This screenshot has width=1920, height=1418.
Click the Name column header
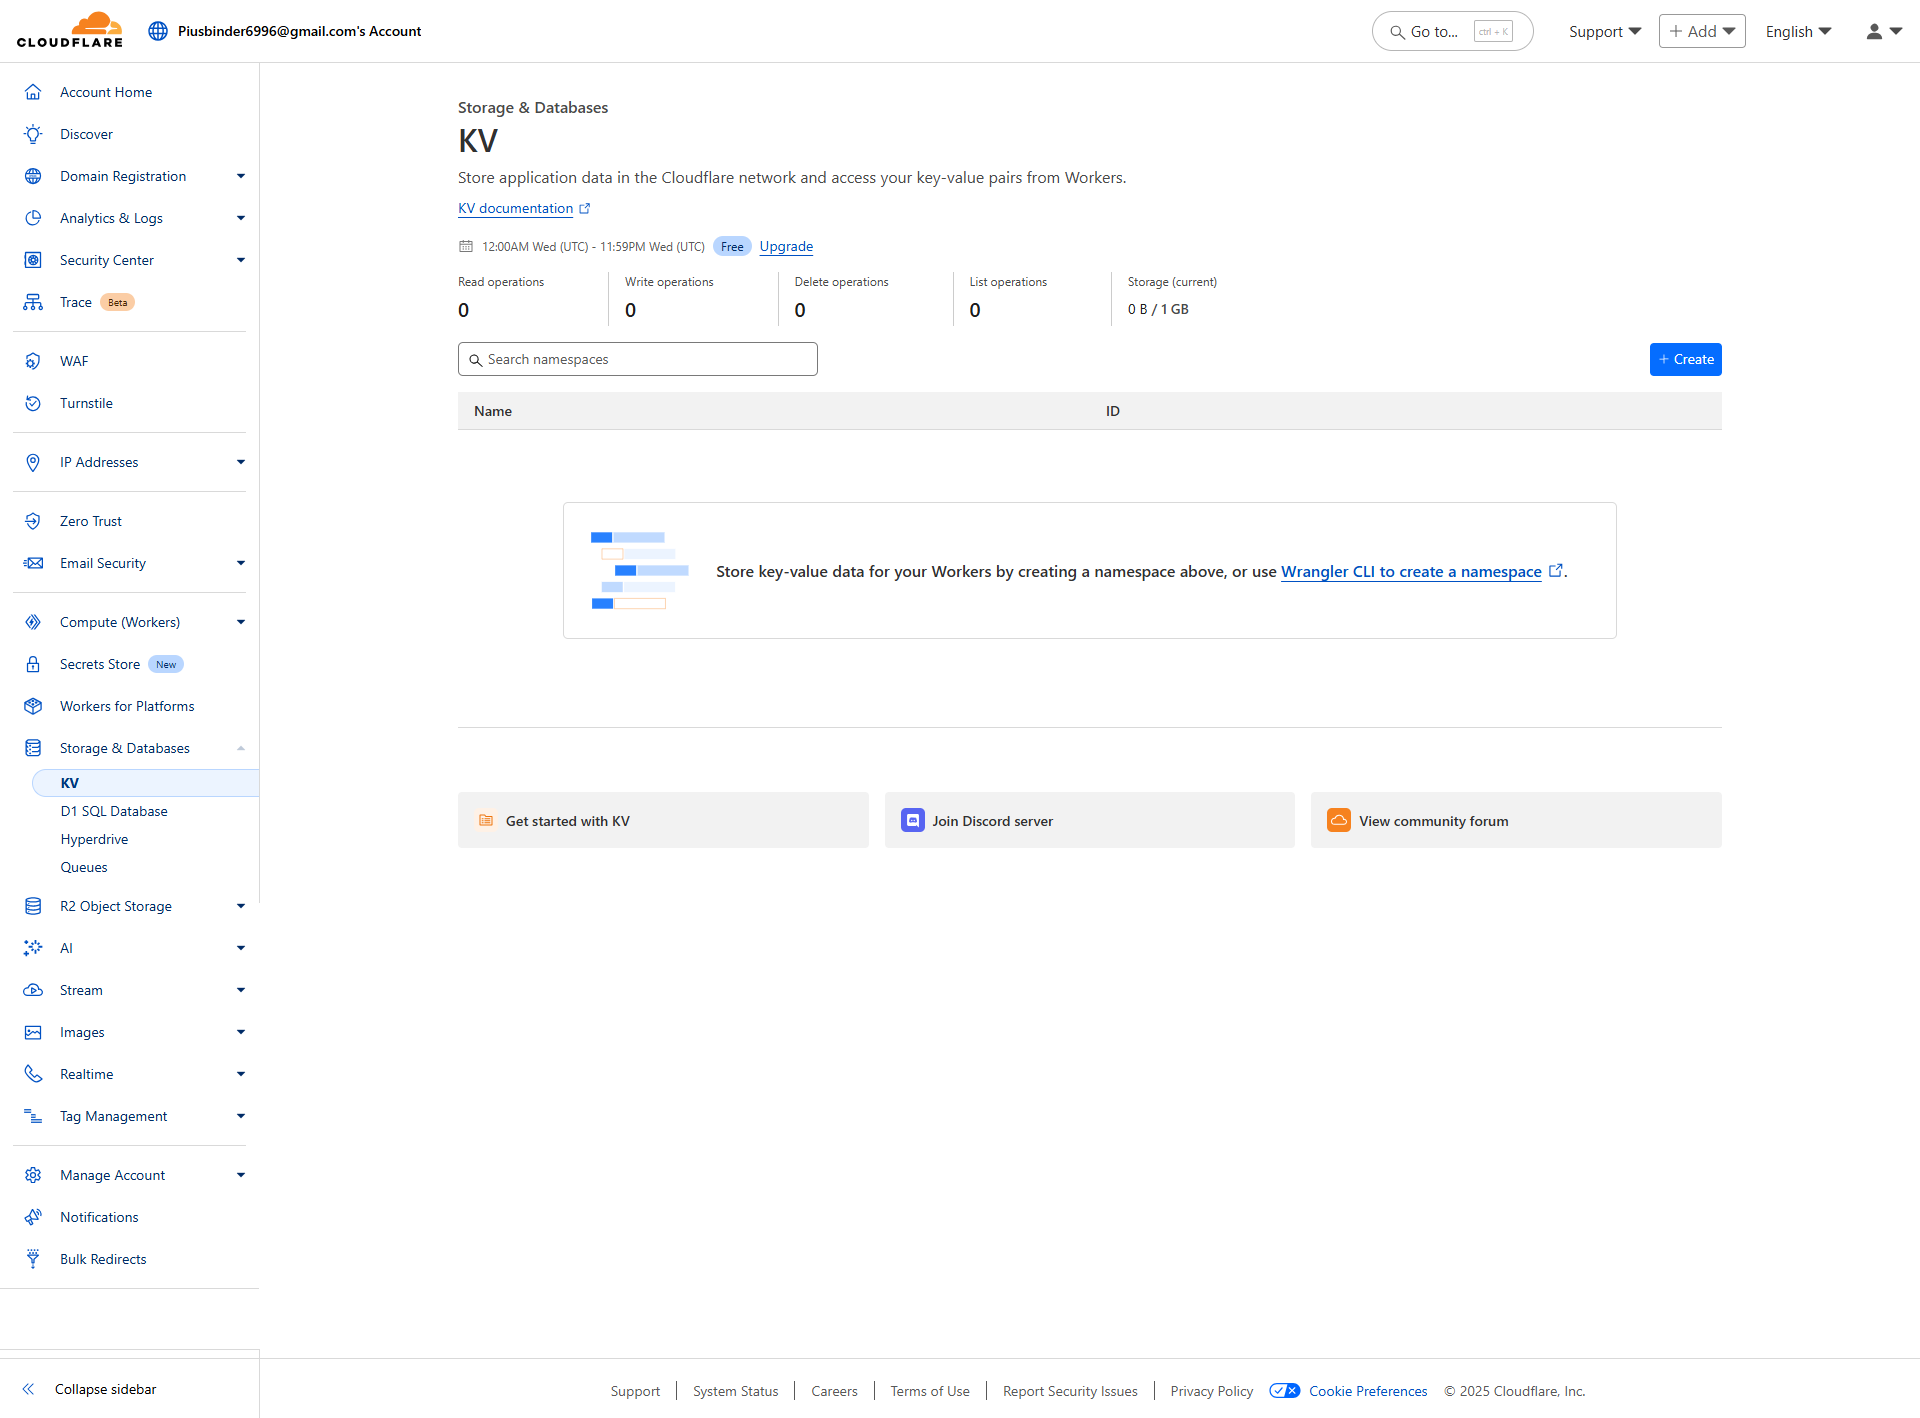click(x=493, y=411)
